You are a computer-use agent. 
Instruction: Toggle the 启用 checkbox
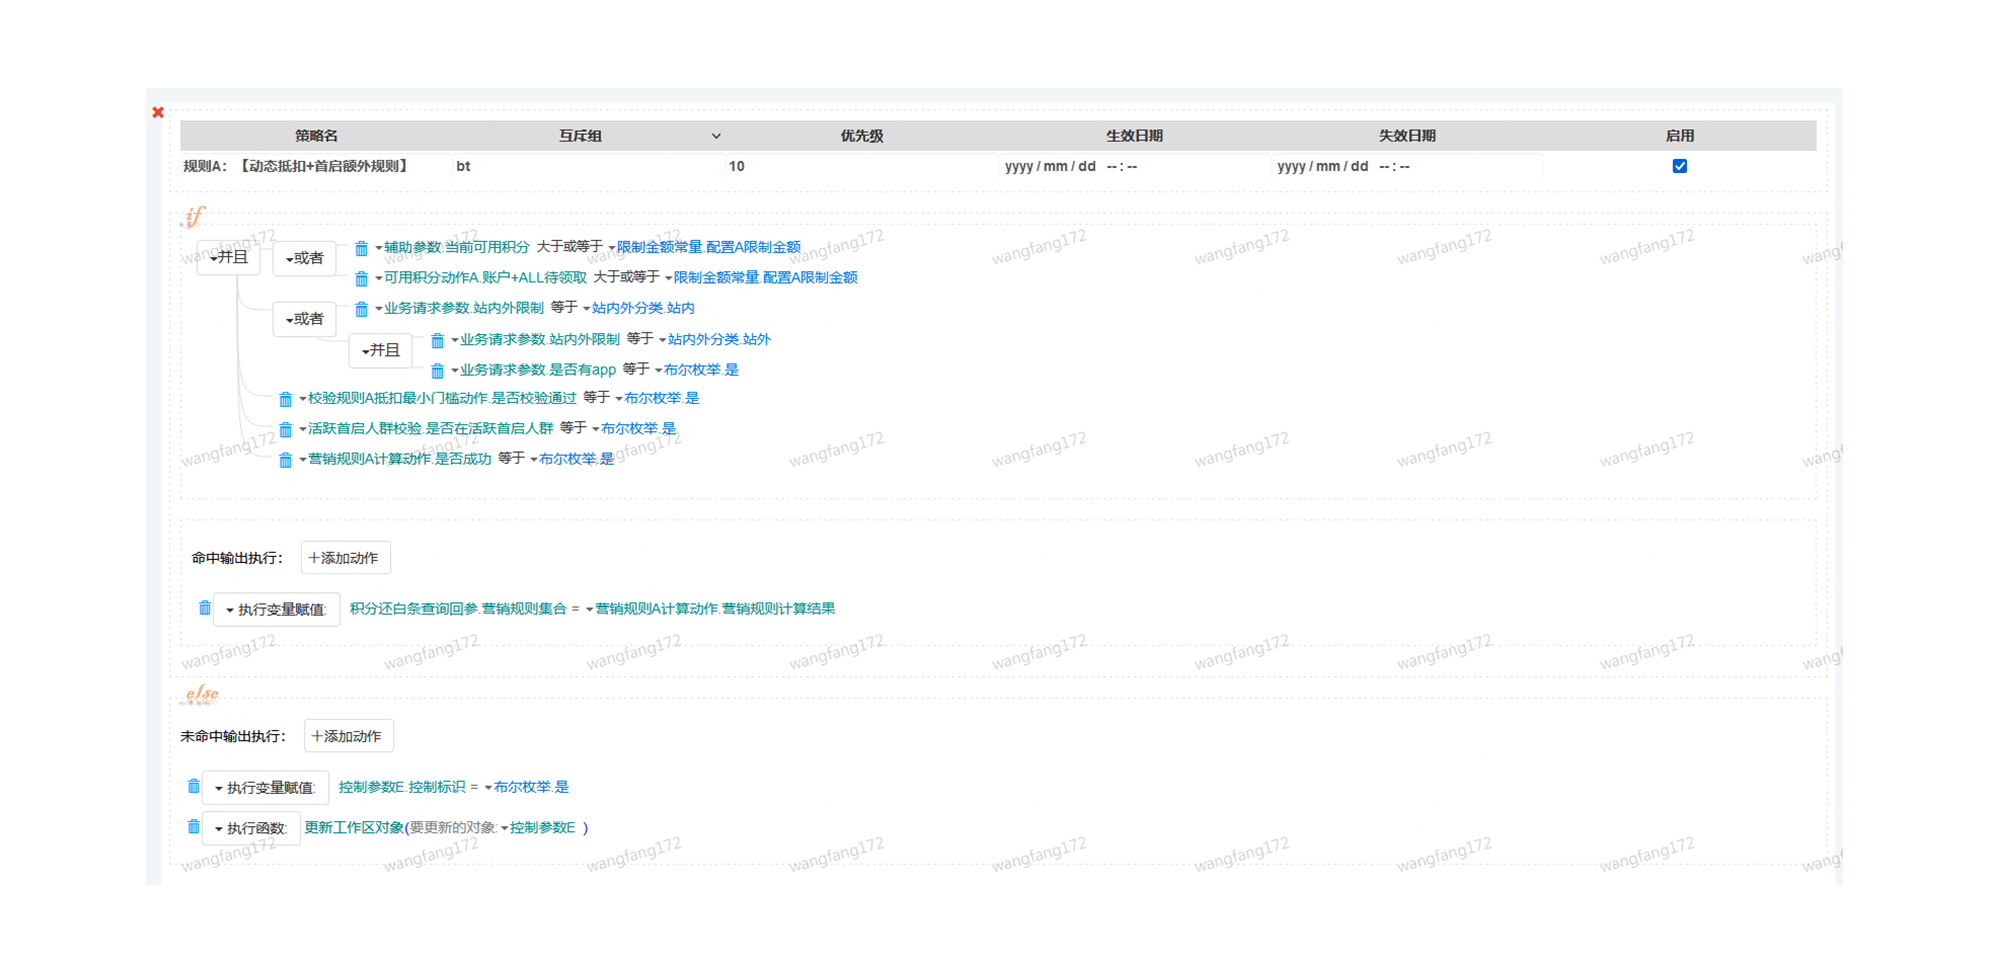pos(1679,166)
